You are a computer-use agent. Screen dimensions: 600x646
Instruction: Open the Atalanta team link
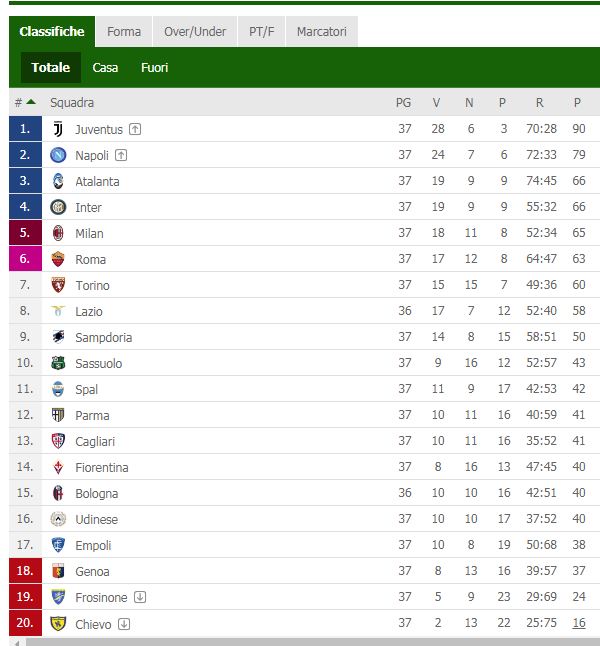click(x=97, y=181)
